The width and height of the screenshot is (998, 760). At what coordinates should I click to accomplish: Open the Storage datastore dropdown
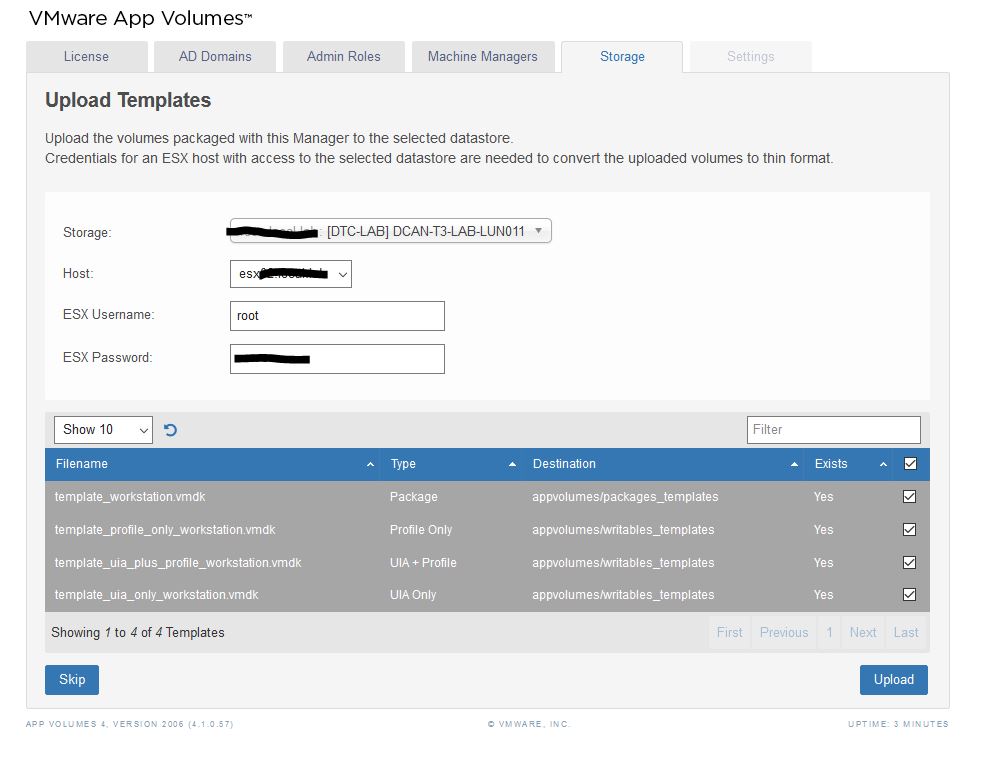[x=390, y=231]
